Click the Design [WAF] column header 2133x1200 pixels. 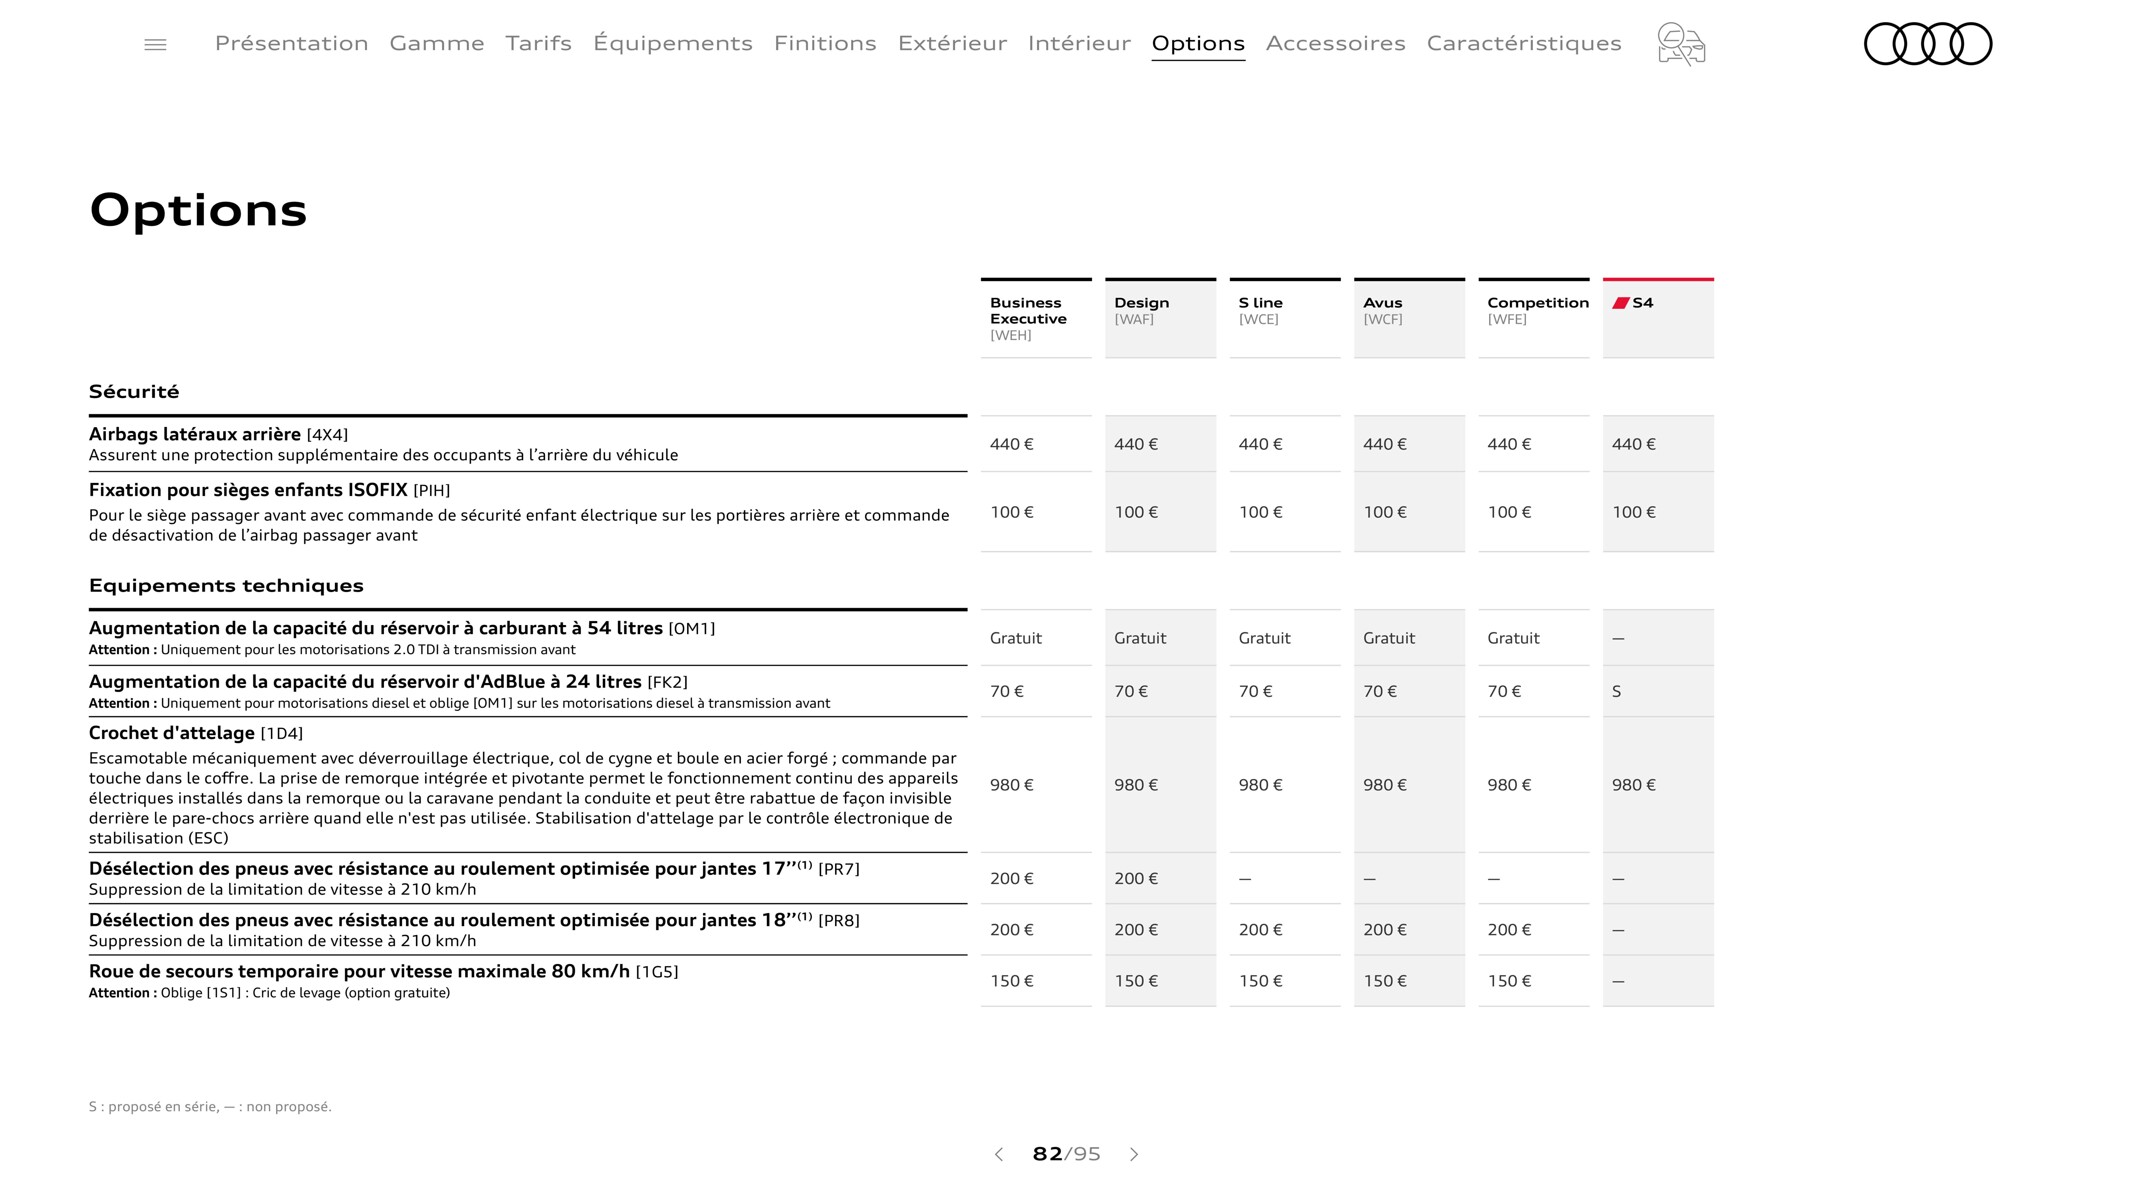pyautogui.click(x=1160, y=318)
